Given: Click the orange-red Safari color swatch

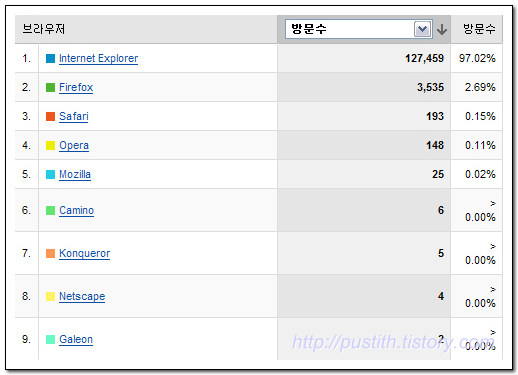Looking at the screenshot, I should pyautogui.click(x=50, y=117).
